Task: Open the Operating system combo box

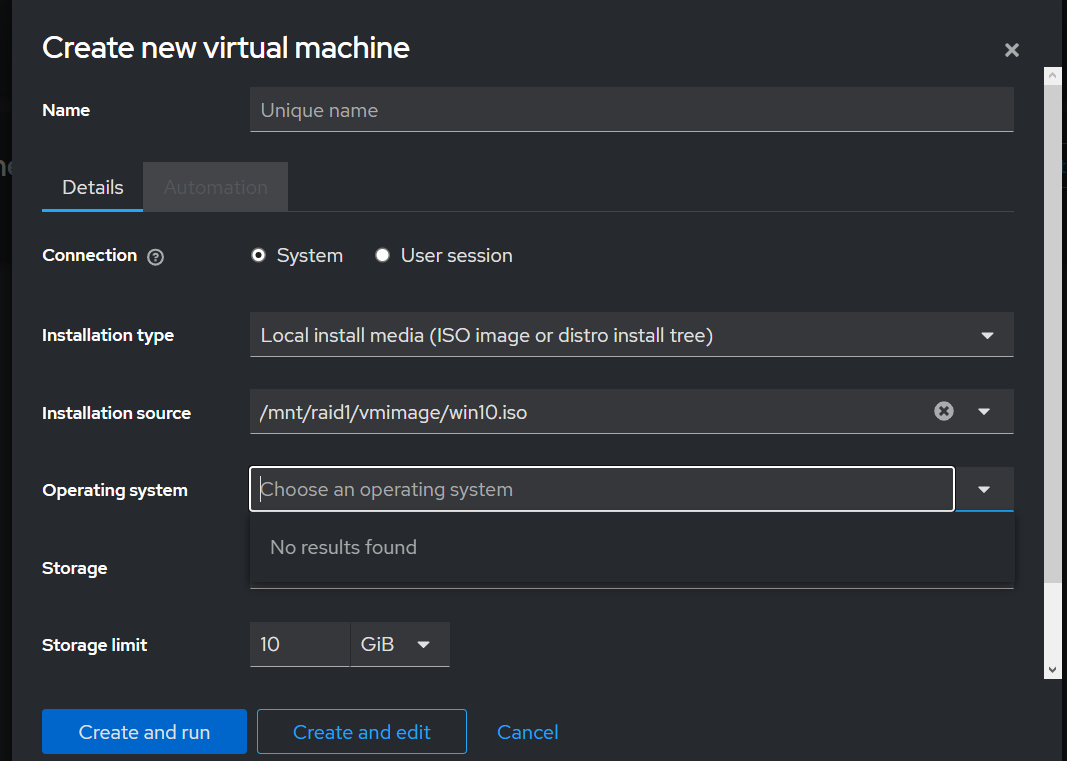Action: pos(600,489)
